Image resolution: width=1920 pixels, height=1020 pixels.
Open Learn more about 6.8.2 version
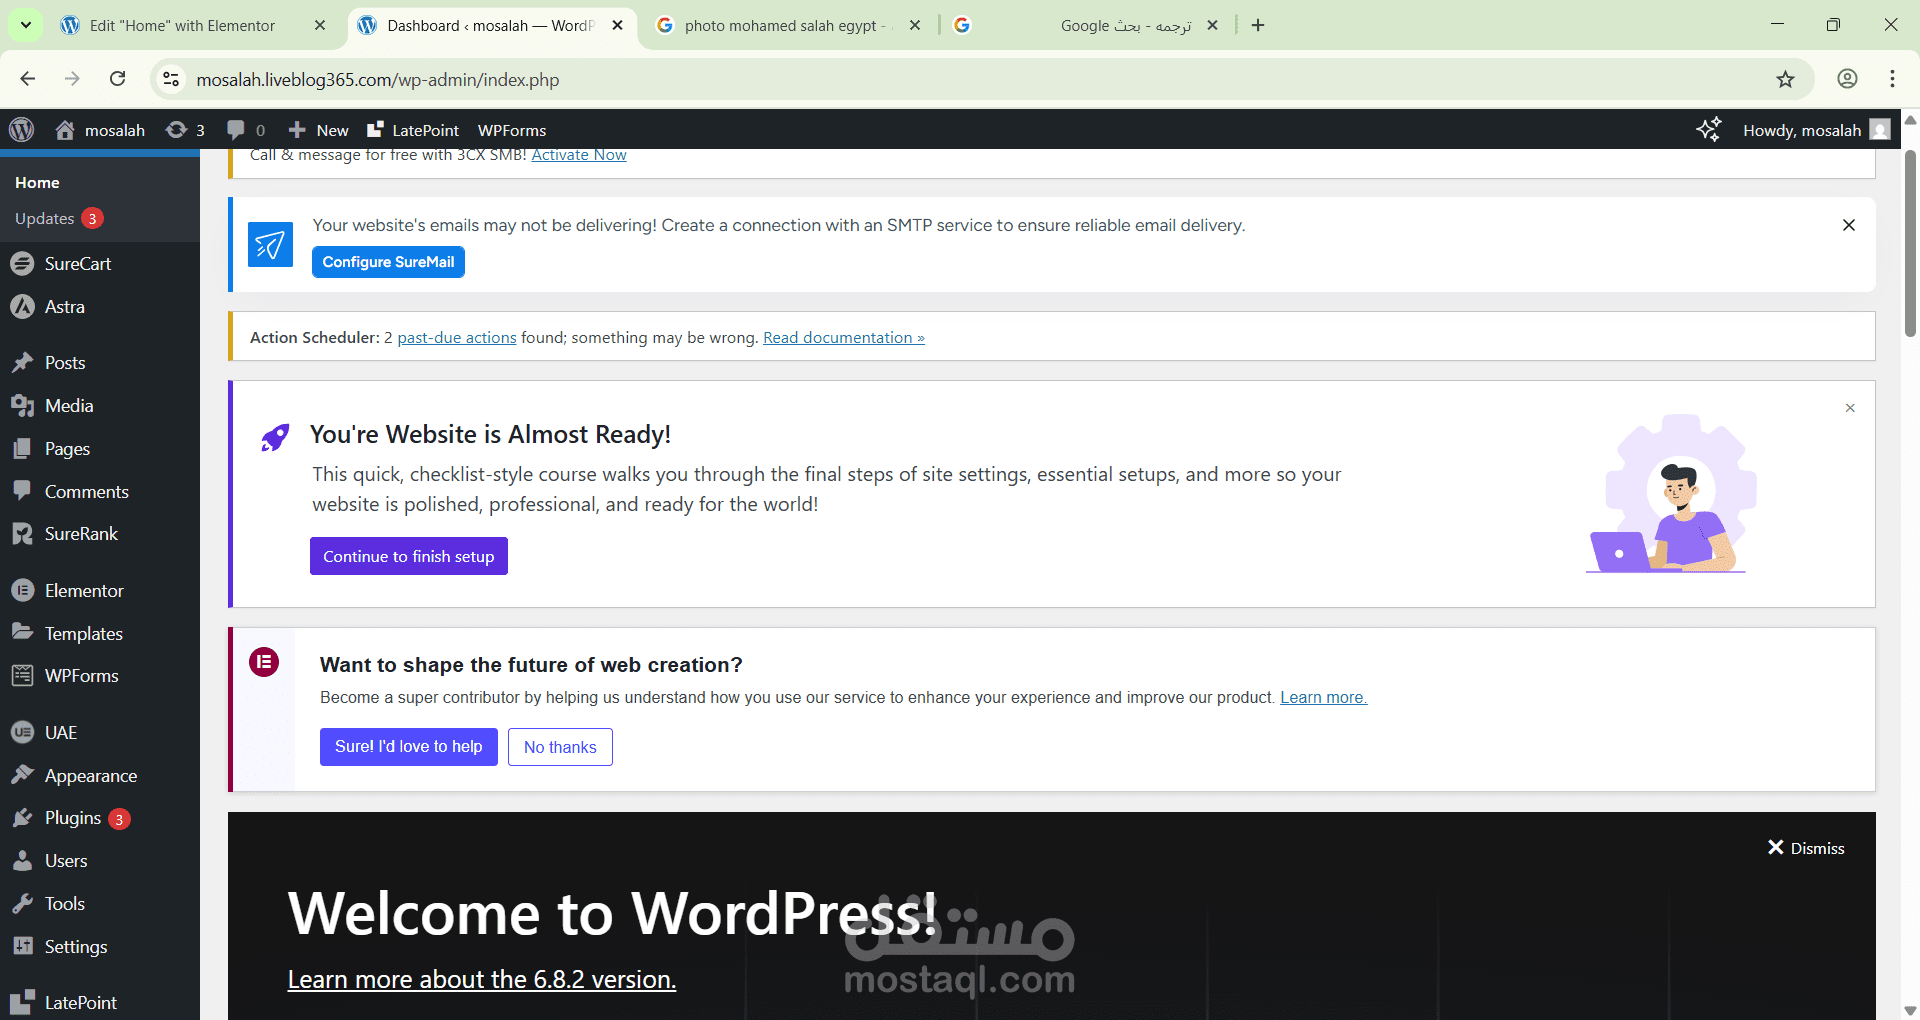pyautogui.click(x=482, y=979)
